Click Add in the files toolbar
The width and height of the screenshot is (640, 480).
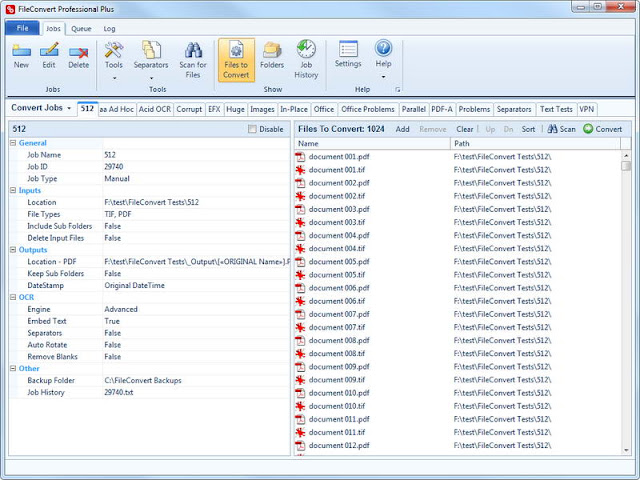click(x=402, y=129)
